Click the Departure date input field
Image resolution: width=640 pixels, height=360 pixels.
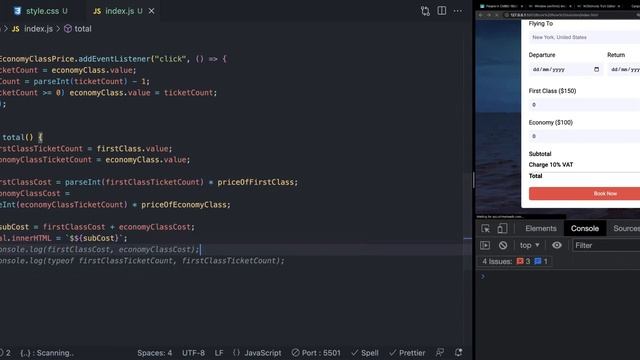pos(565,69)
